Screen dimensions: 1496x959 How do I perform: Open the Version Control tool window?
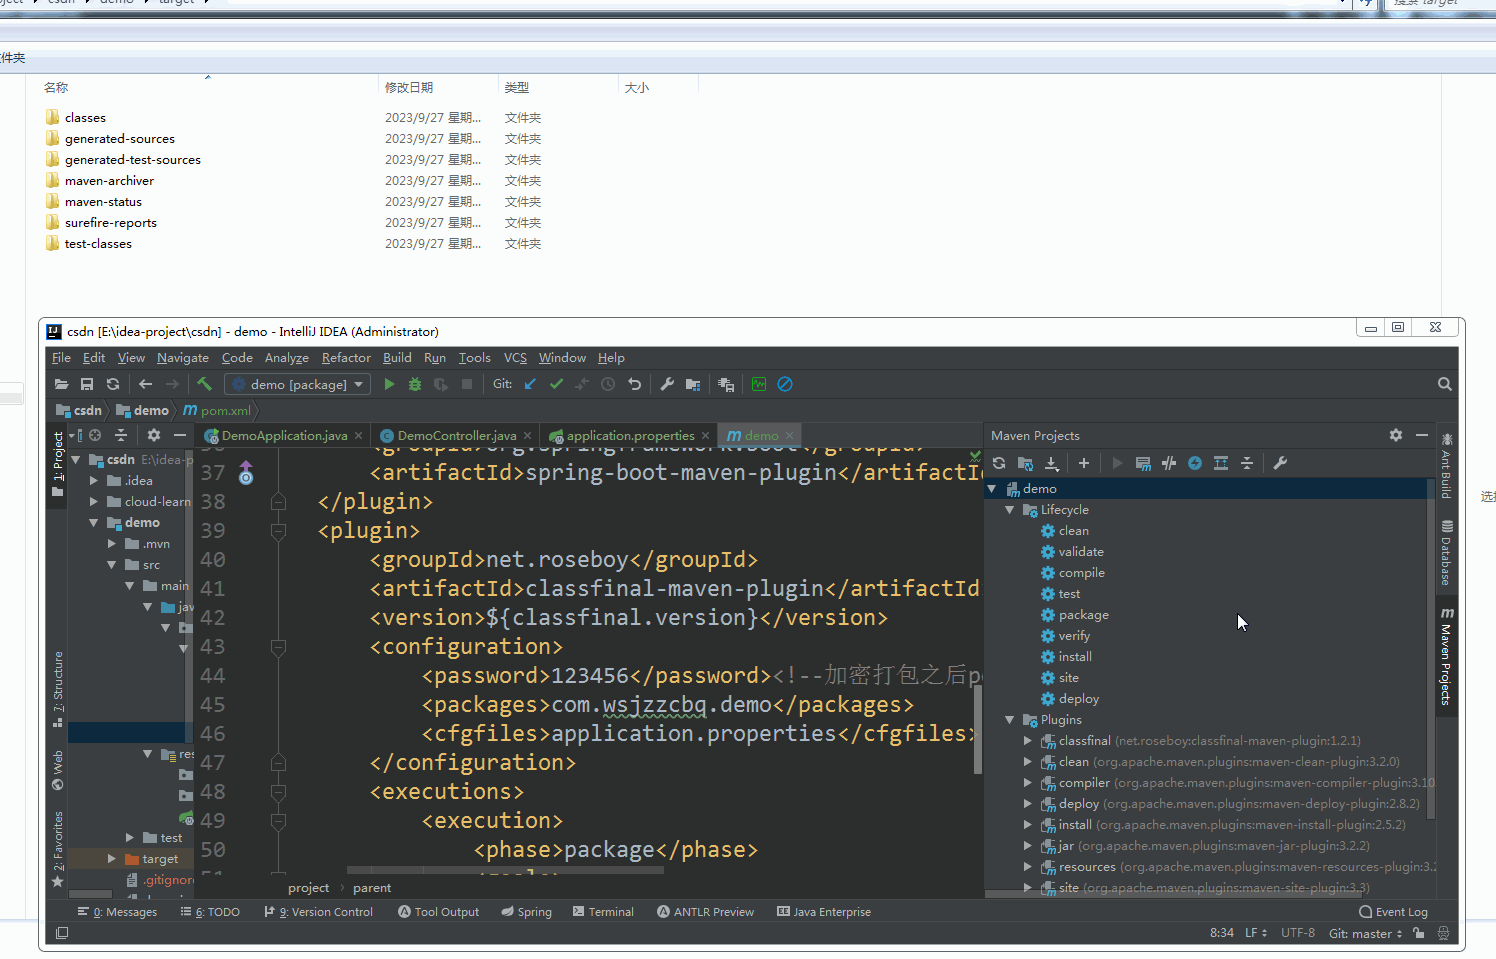coord(318,912)
